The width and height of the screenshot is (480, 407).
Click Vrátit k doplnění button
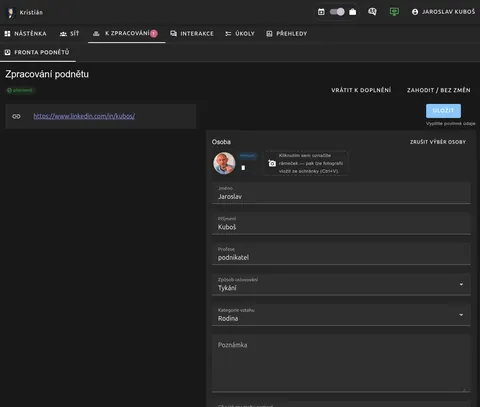coord(361,90)
